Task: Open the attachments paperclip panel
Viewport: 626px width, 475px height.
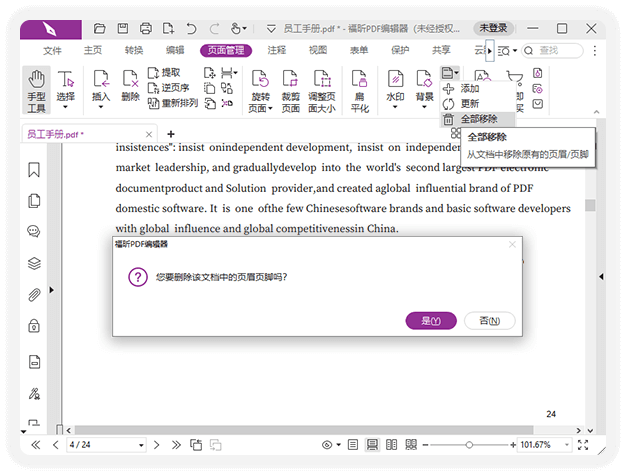Action: (34, 295)
